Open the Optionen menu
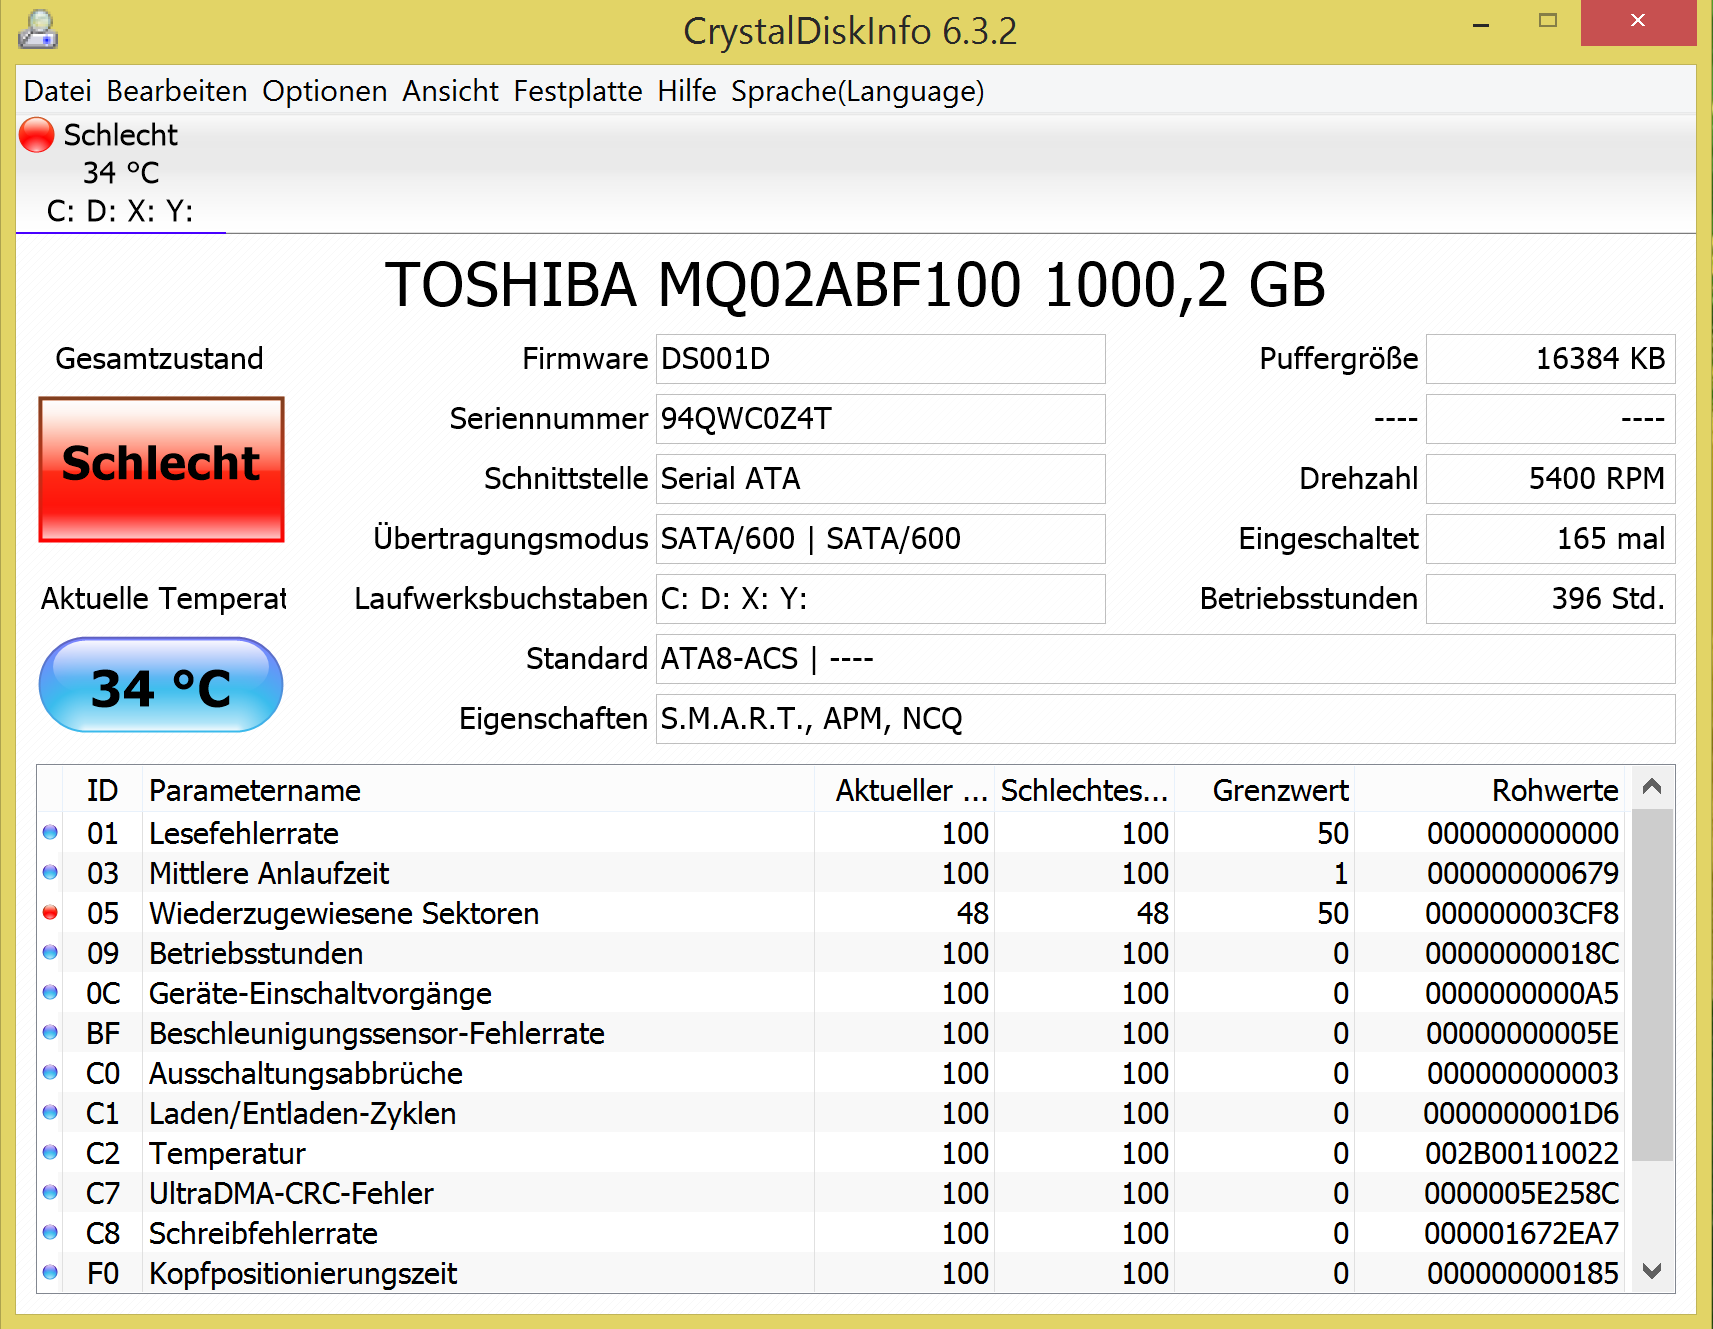Viewport: 1713px width, 1329px height. pyautogui.click(x=325, y=91)
